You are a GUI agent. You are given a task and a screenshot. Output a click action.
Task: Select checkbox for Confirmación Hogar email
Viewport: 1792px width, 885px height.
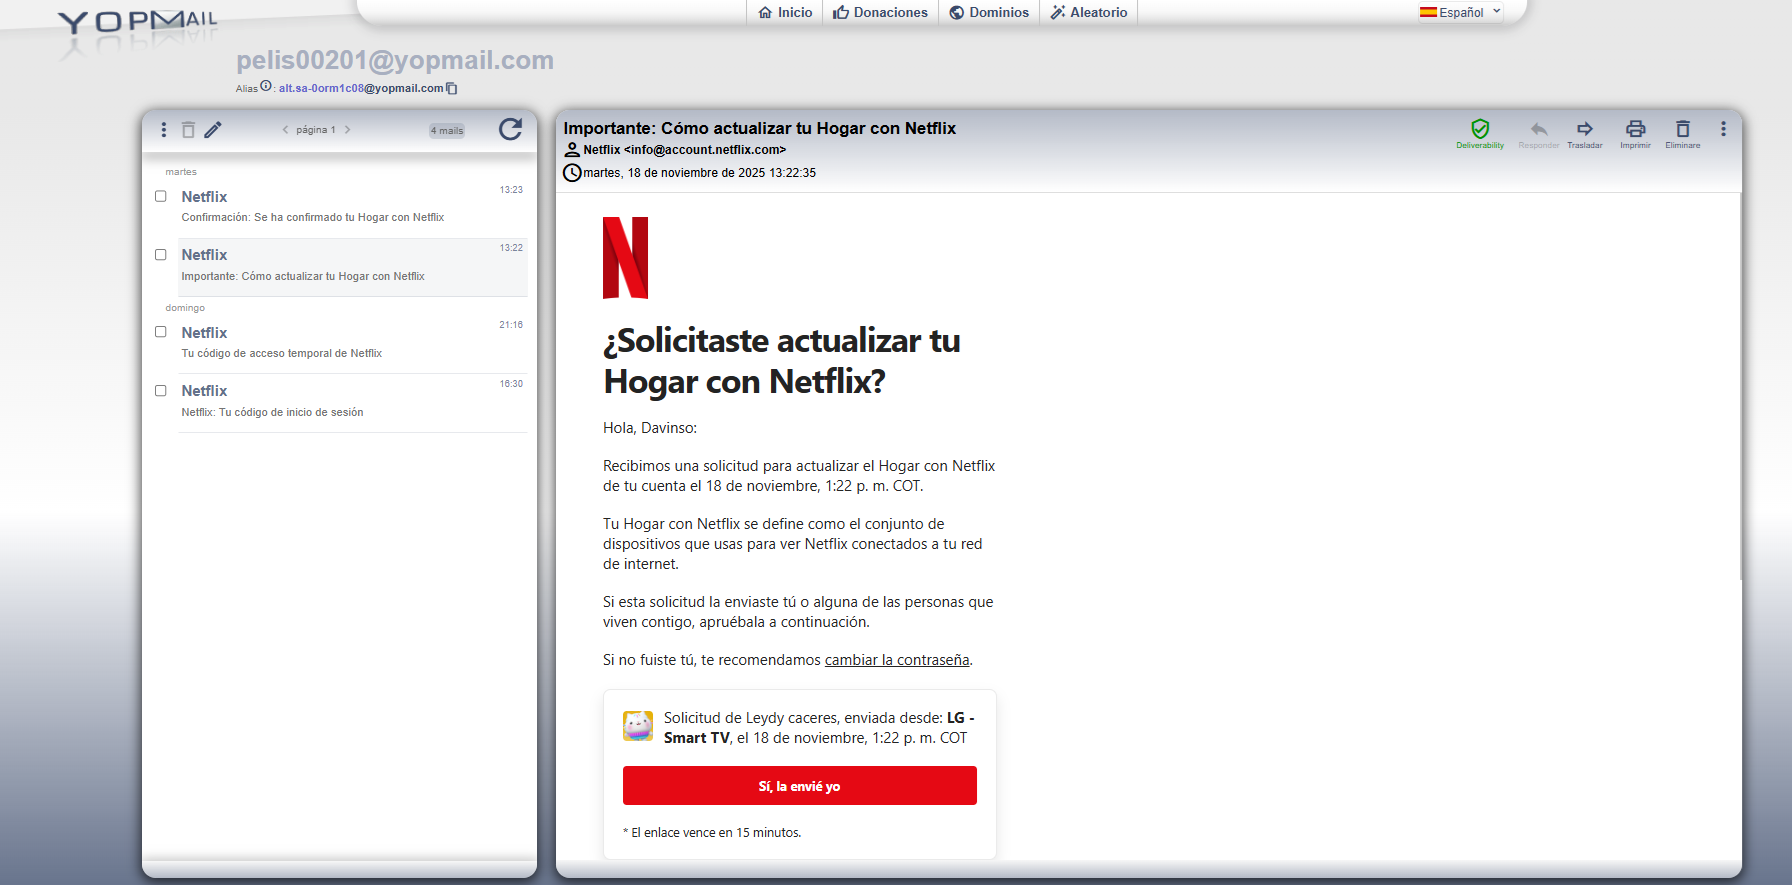pos(161,197)
